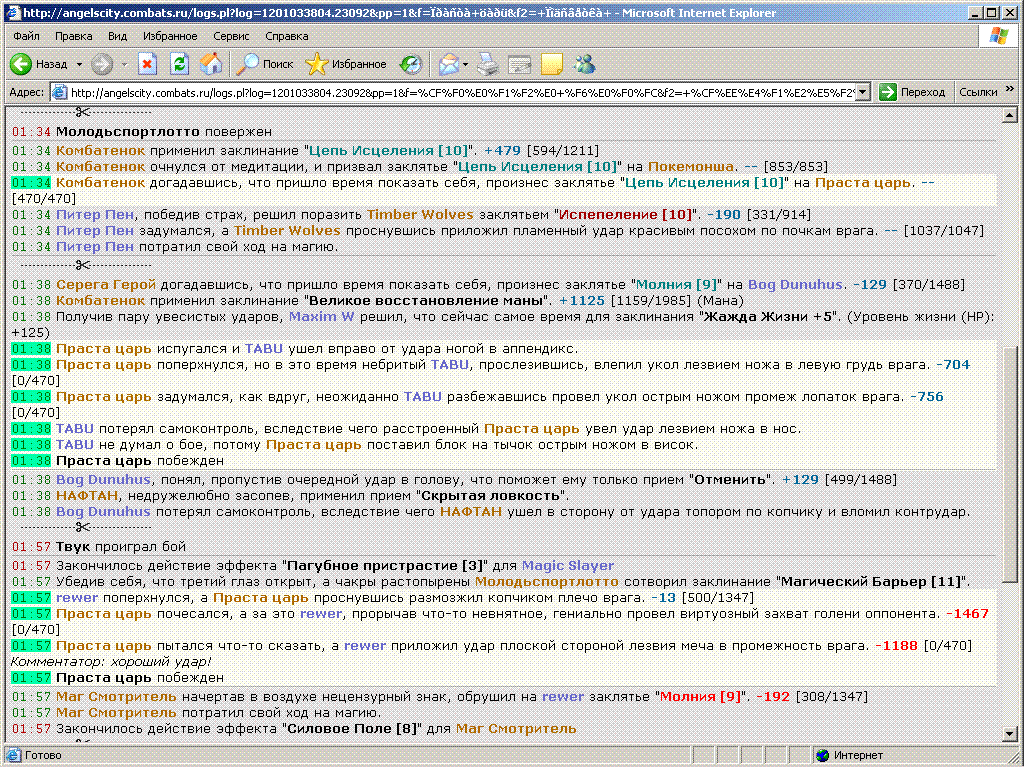The height and width of the screenshot is (768, 1024).
Task: Click the Ссылки toolbar label
Action: click(x=978, y=92)
